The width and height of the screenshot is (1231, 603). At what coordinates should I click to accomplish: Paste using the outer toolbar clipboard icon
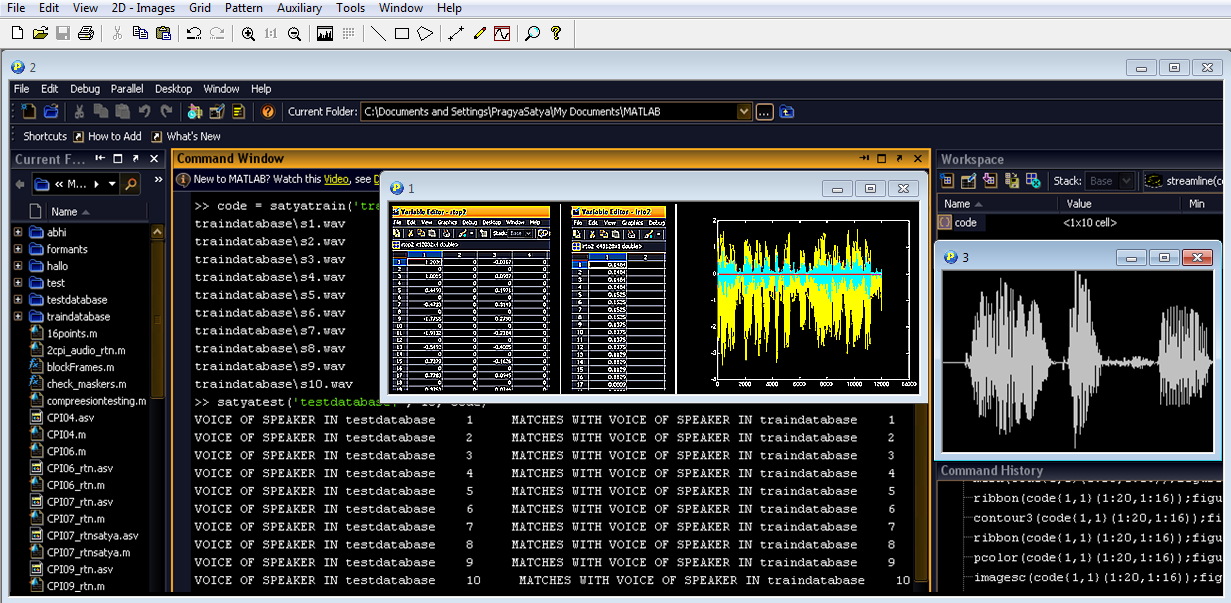coord(163,33)
